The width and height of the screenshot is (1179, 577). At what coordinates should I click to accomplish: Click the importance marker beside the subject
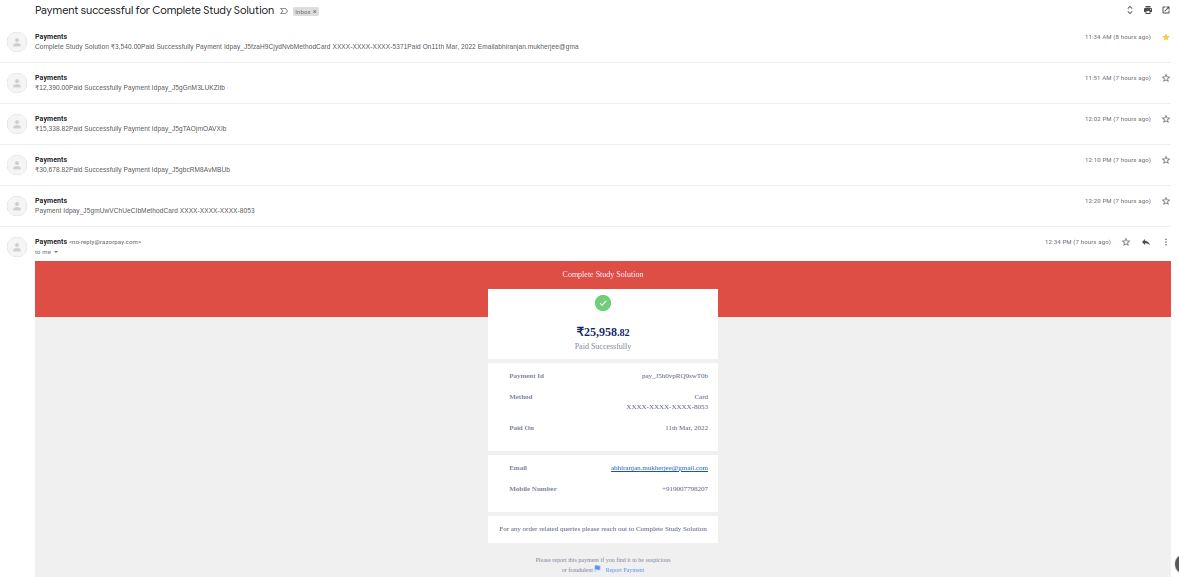284,11
